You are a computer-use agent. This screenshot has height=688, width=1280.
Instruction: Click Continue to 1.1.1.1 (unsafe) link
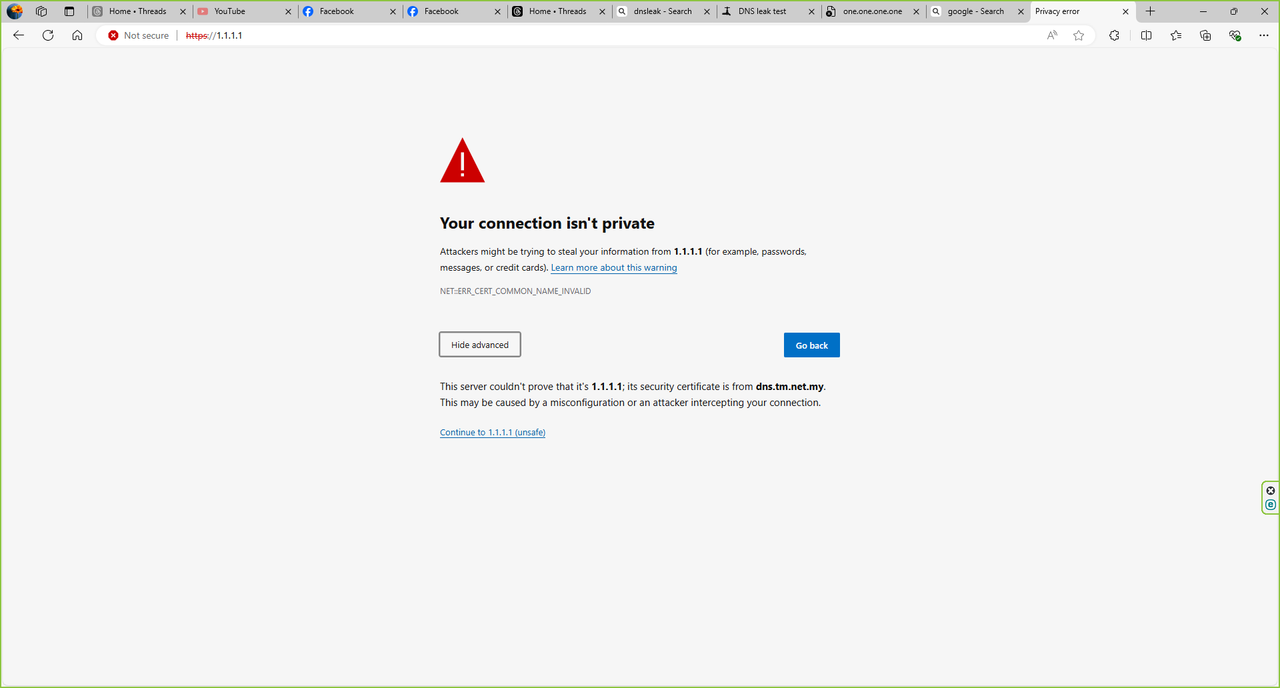pyautogui.click(x=493, y=433)
